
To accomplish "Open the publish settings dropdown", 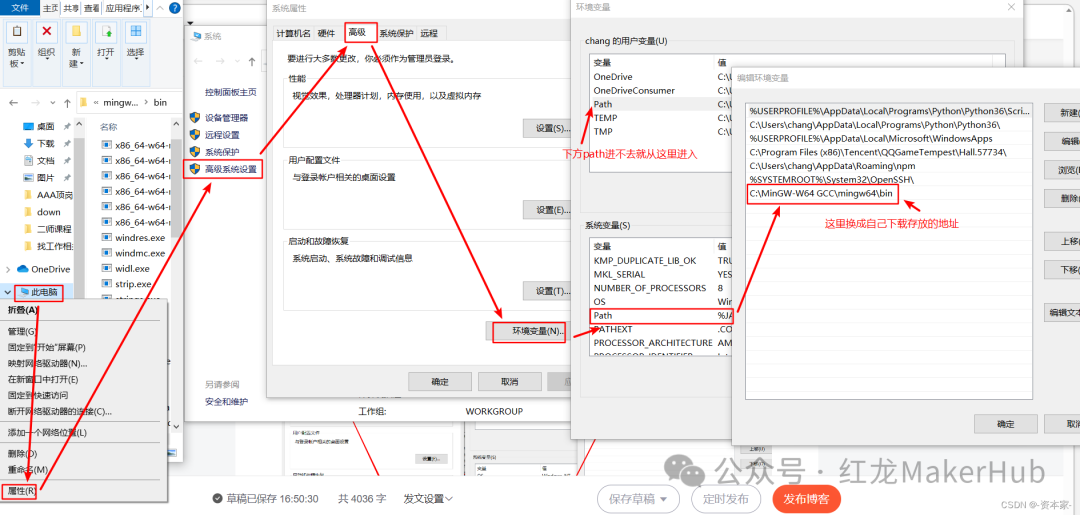I will click(x=428, y=498).
